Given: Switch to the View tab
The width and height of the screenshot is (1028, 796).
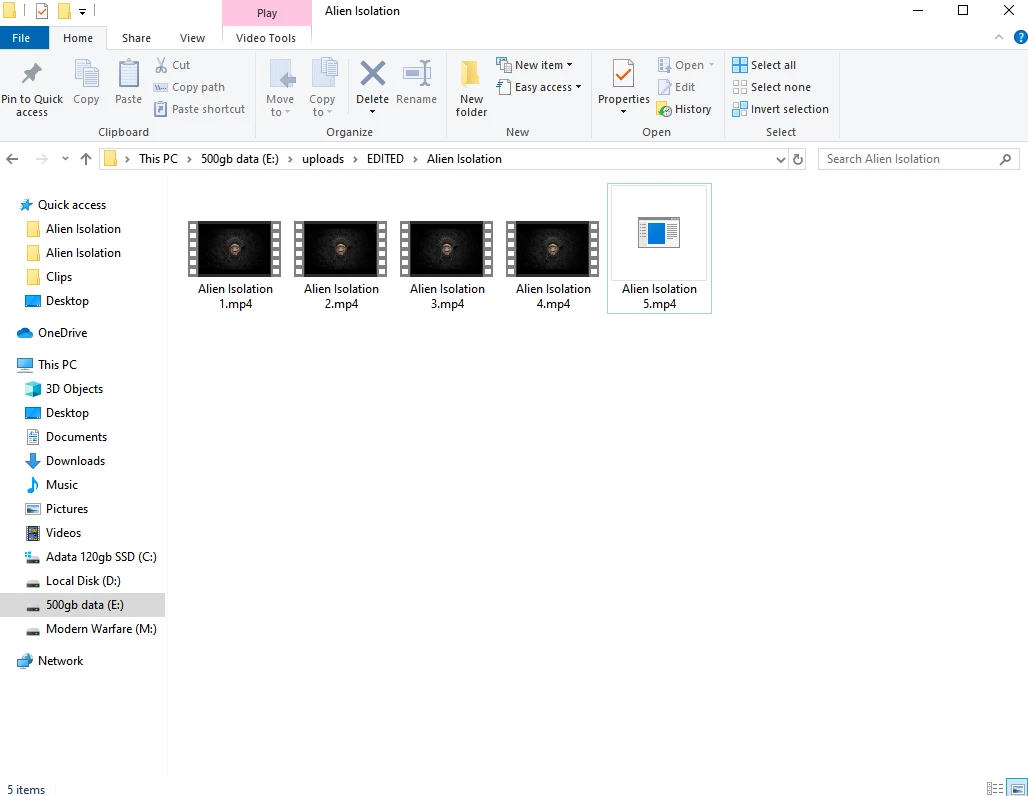Looking at the screenshot, I should coord(192,38).
